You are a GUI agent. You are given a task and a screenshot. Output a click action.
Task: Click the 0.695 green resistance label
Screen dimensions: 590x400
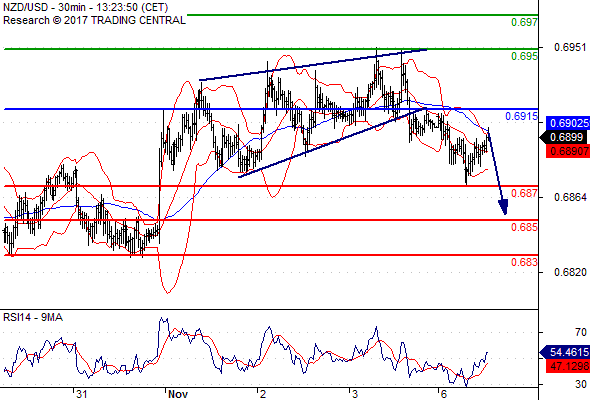tap(524, 56)
